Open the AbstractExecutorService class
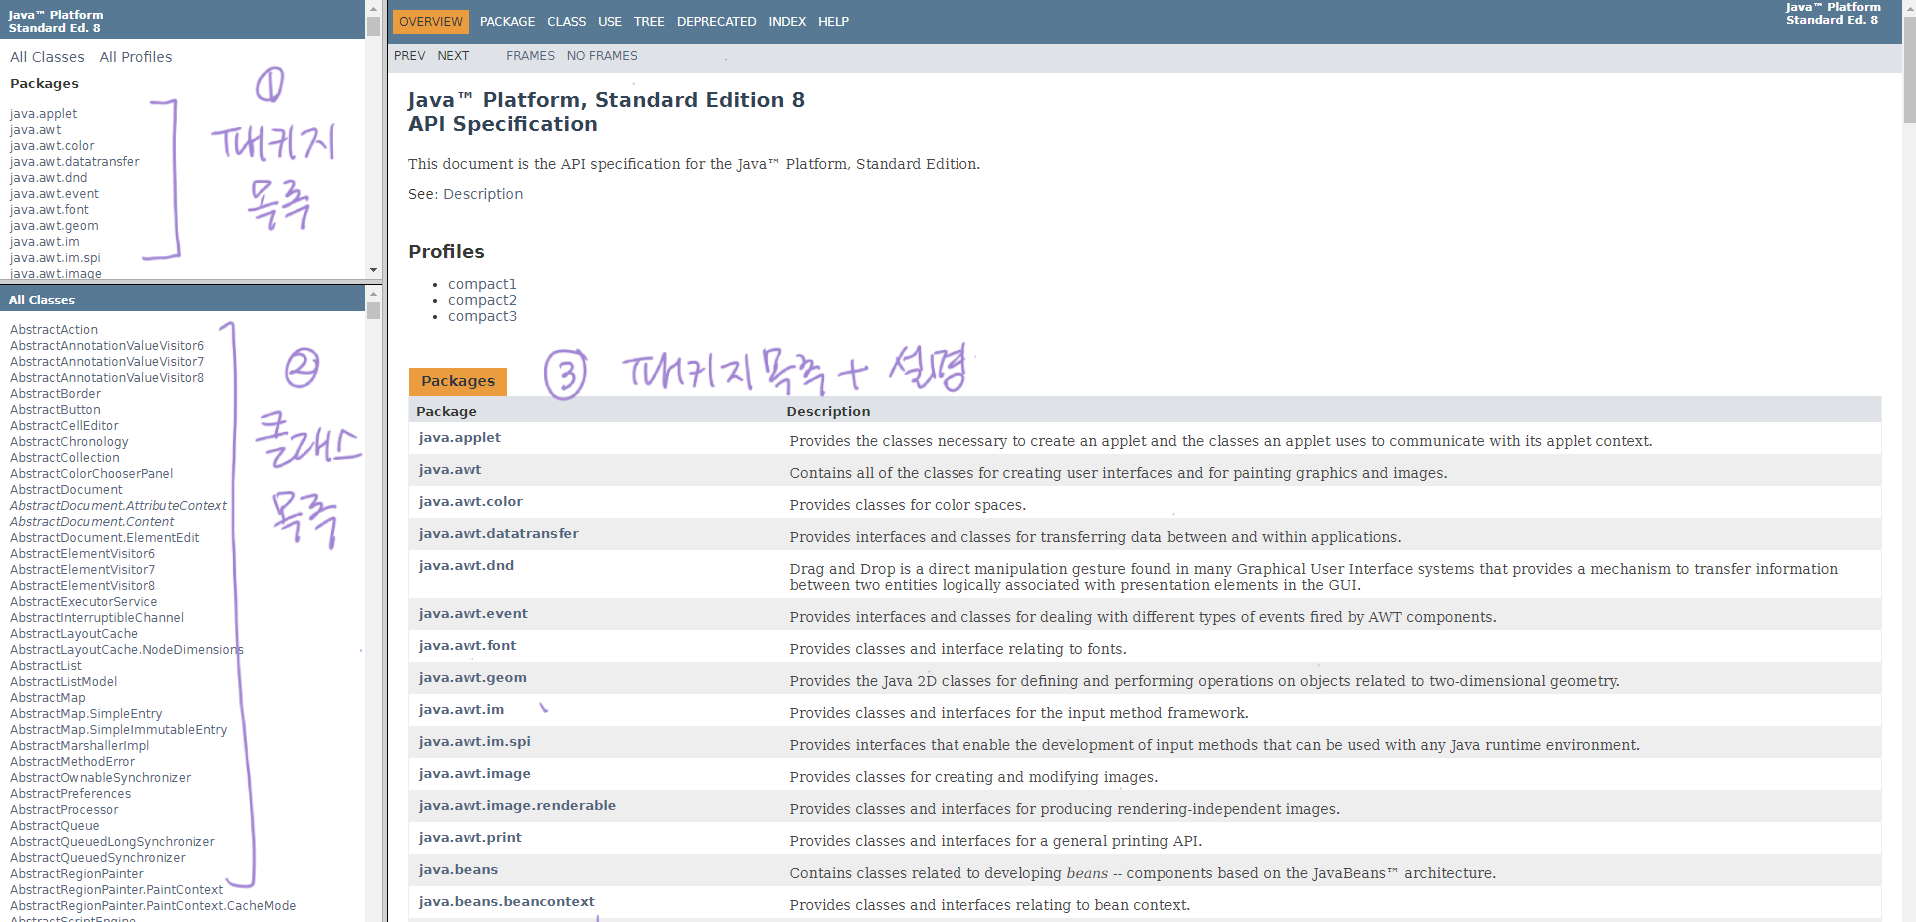This screenshot has width=1916, height=922. point(83,602)
